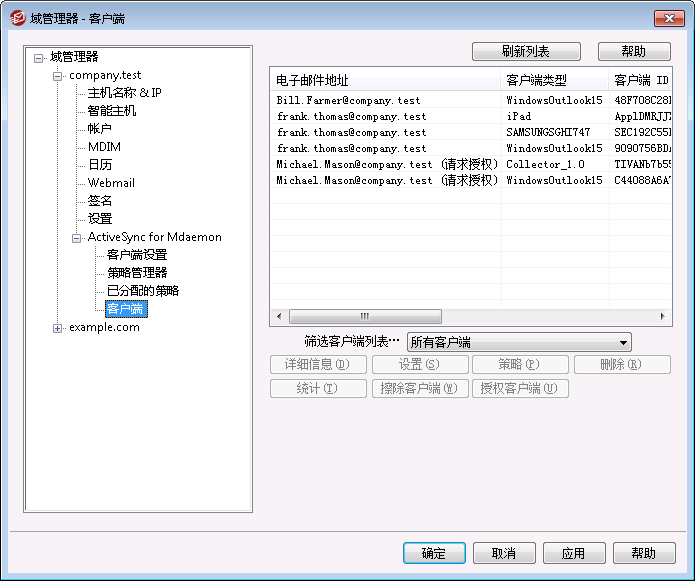Click the 刷新列表 button

[526, 51]
